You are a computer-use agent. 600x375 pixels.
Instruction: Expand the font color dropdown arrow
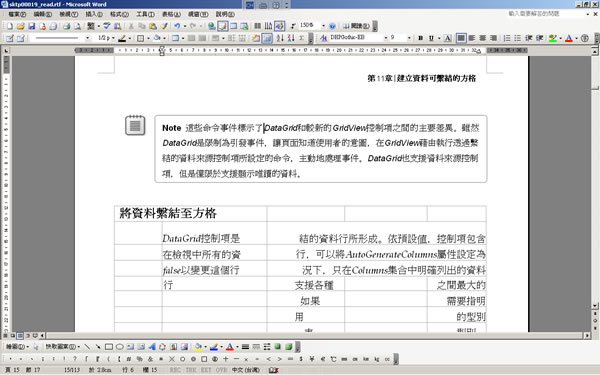click(x=576, y=38)
